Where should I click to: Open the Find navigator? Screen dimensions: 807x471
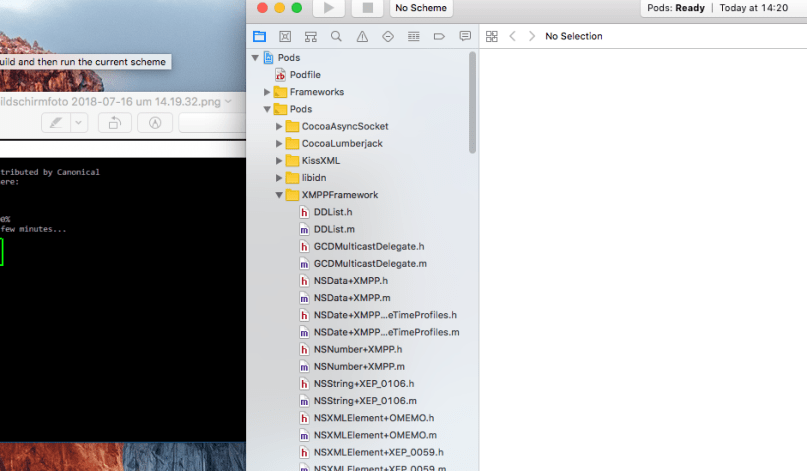[x=336, y=36]
